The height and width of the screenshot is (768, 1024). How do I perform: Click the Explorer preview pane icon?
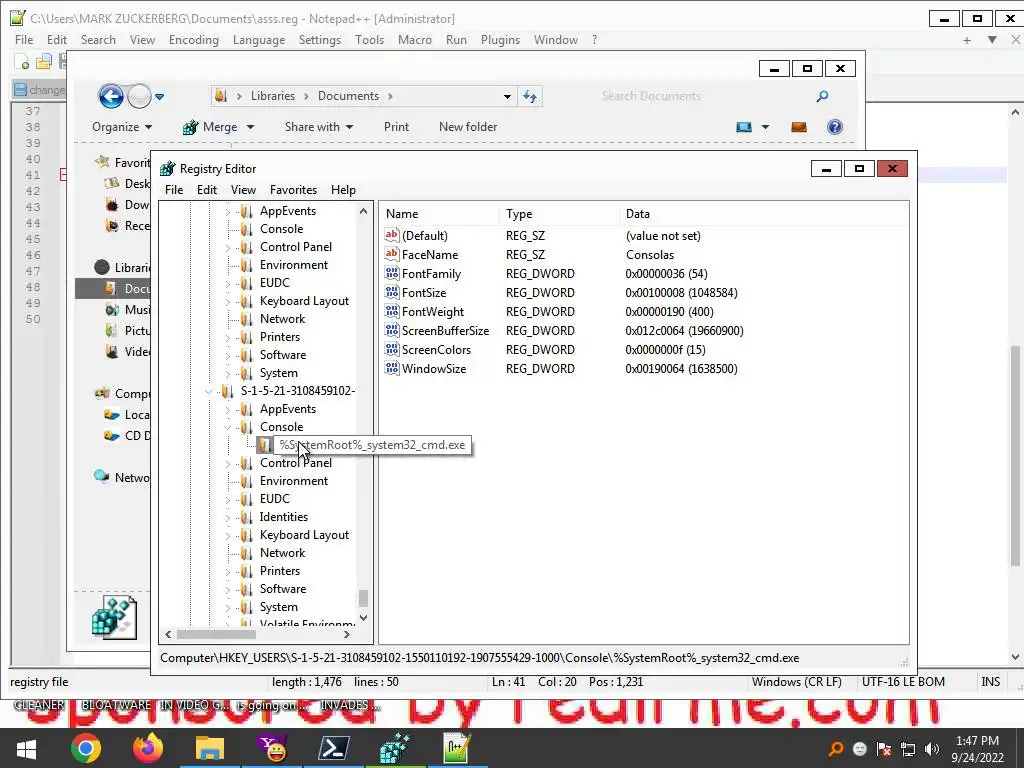pyautogui.click(x=798, y=127)
